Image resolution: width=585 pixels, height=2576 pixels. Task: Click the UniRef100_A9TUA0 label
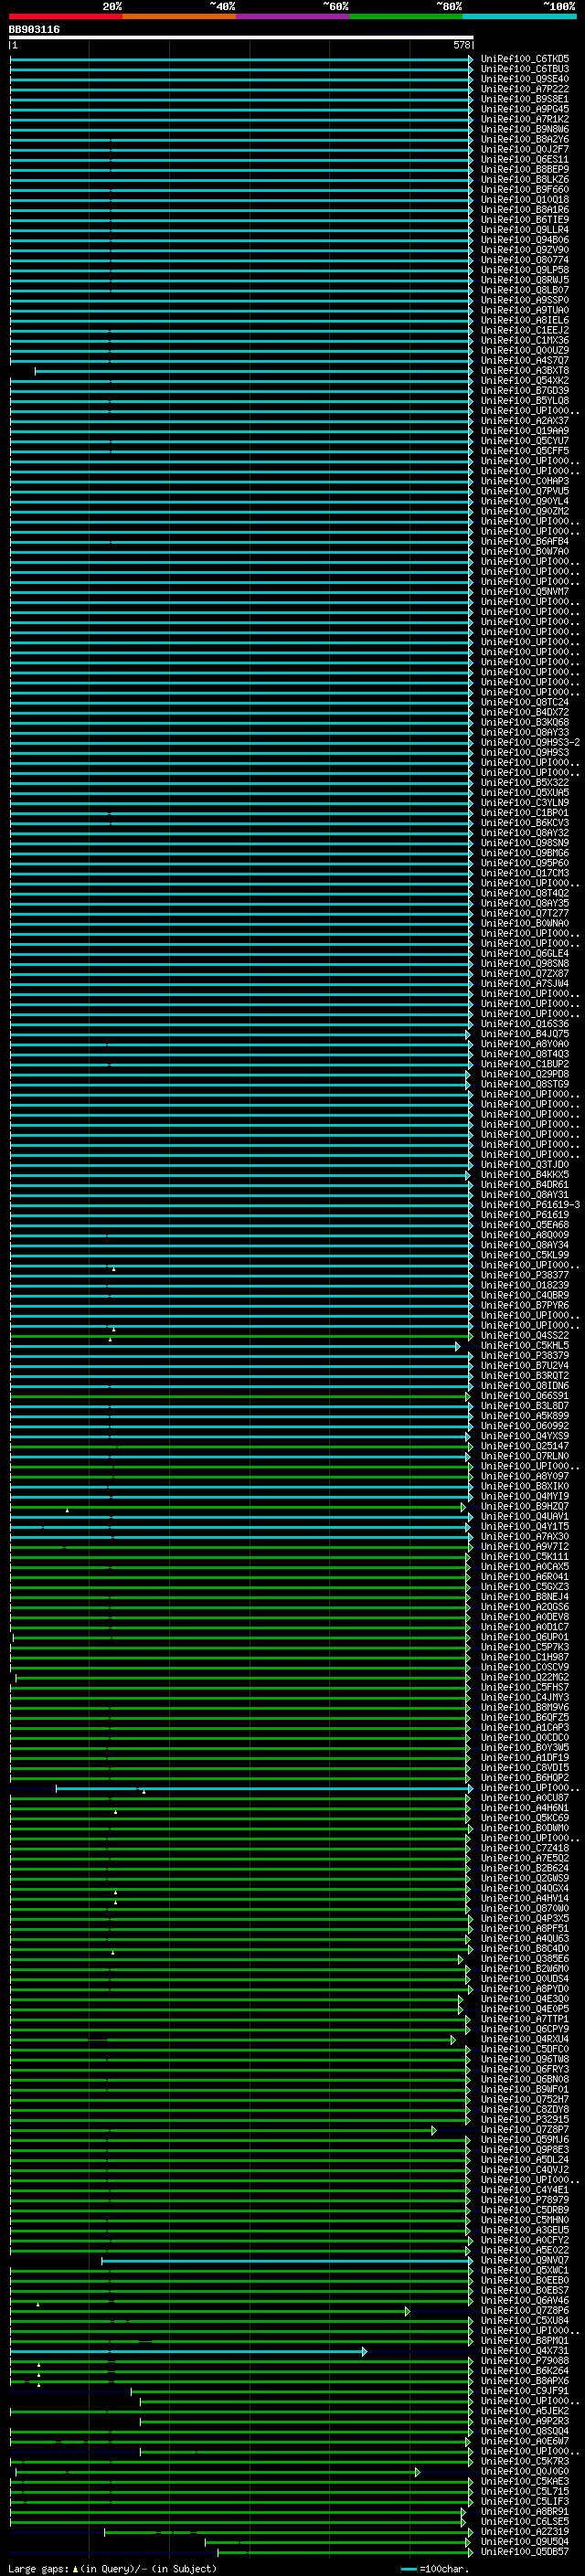point(525,311)
